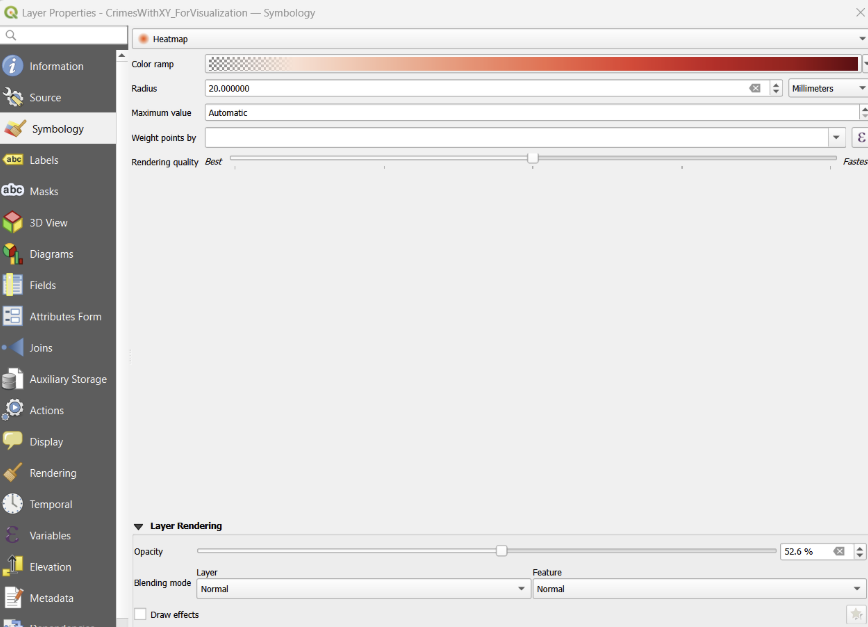The height and width of the screenshot is (627, 868).
Task: Open the 3D View panel icon
Action: click(13, 223)
